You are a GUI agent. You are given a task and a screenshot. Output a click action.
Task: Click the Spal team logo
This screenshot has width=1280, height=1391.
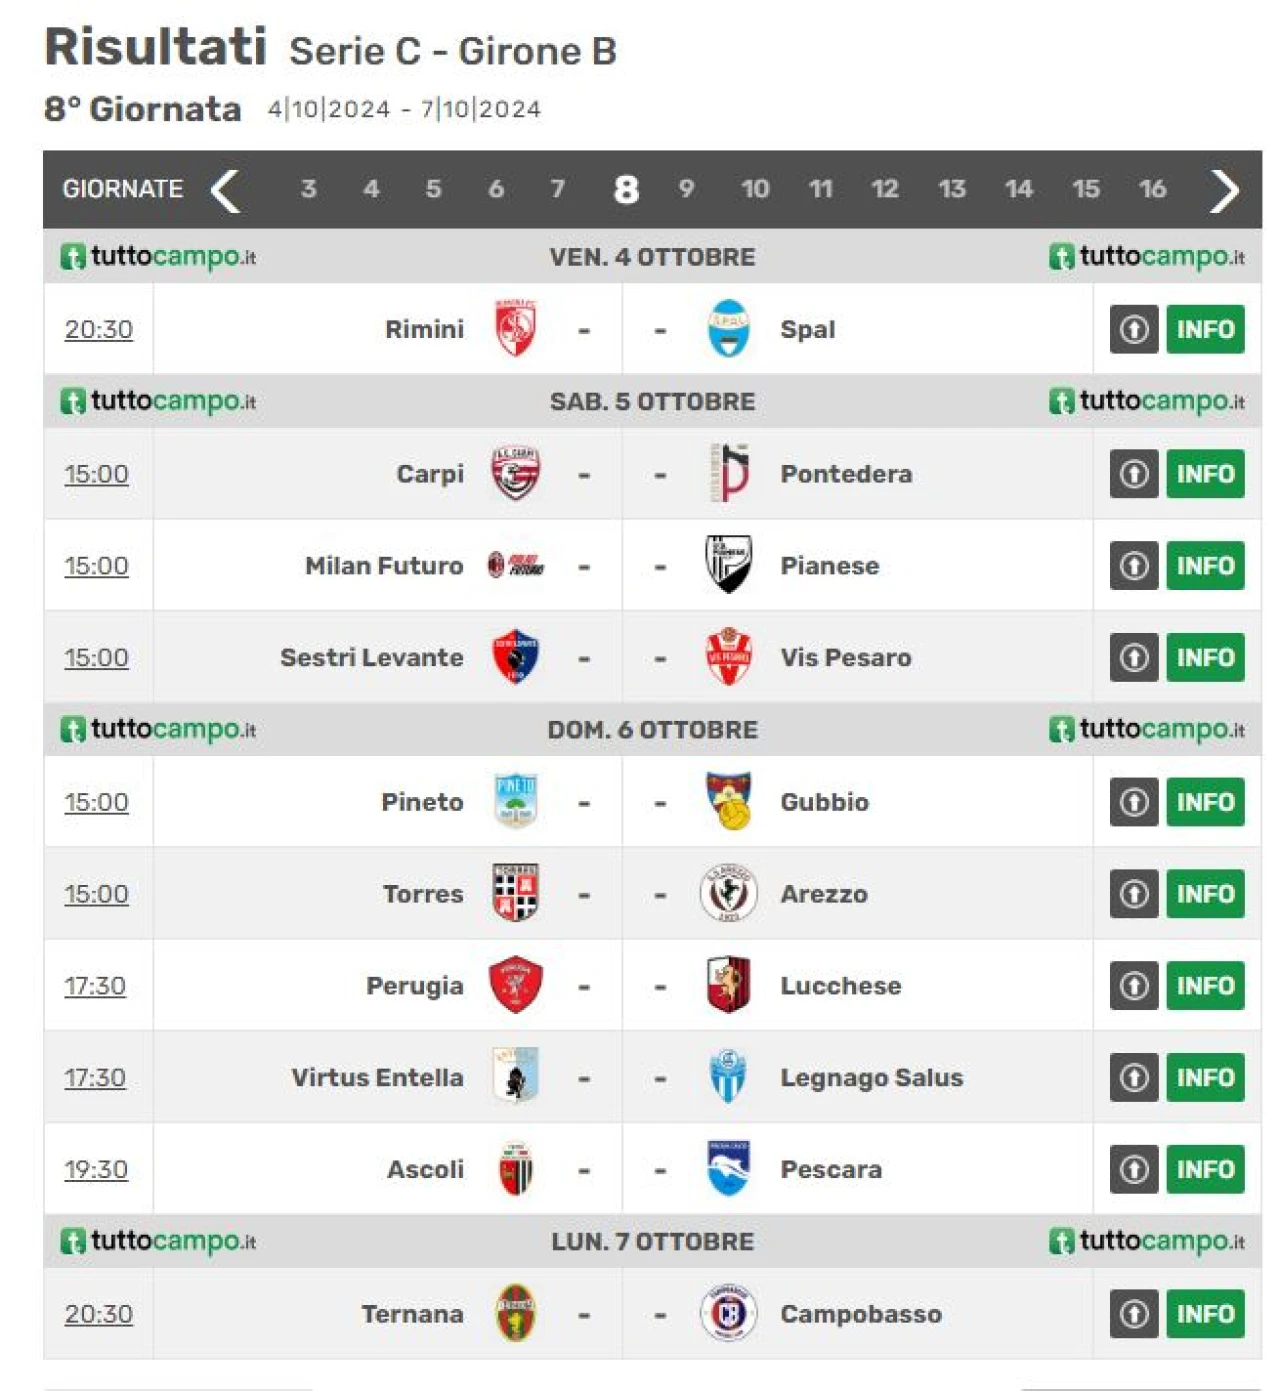728,329
